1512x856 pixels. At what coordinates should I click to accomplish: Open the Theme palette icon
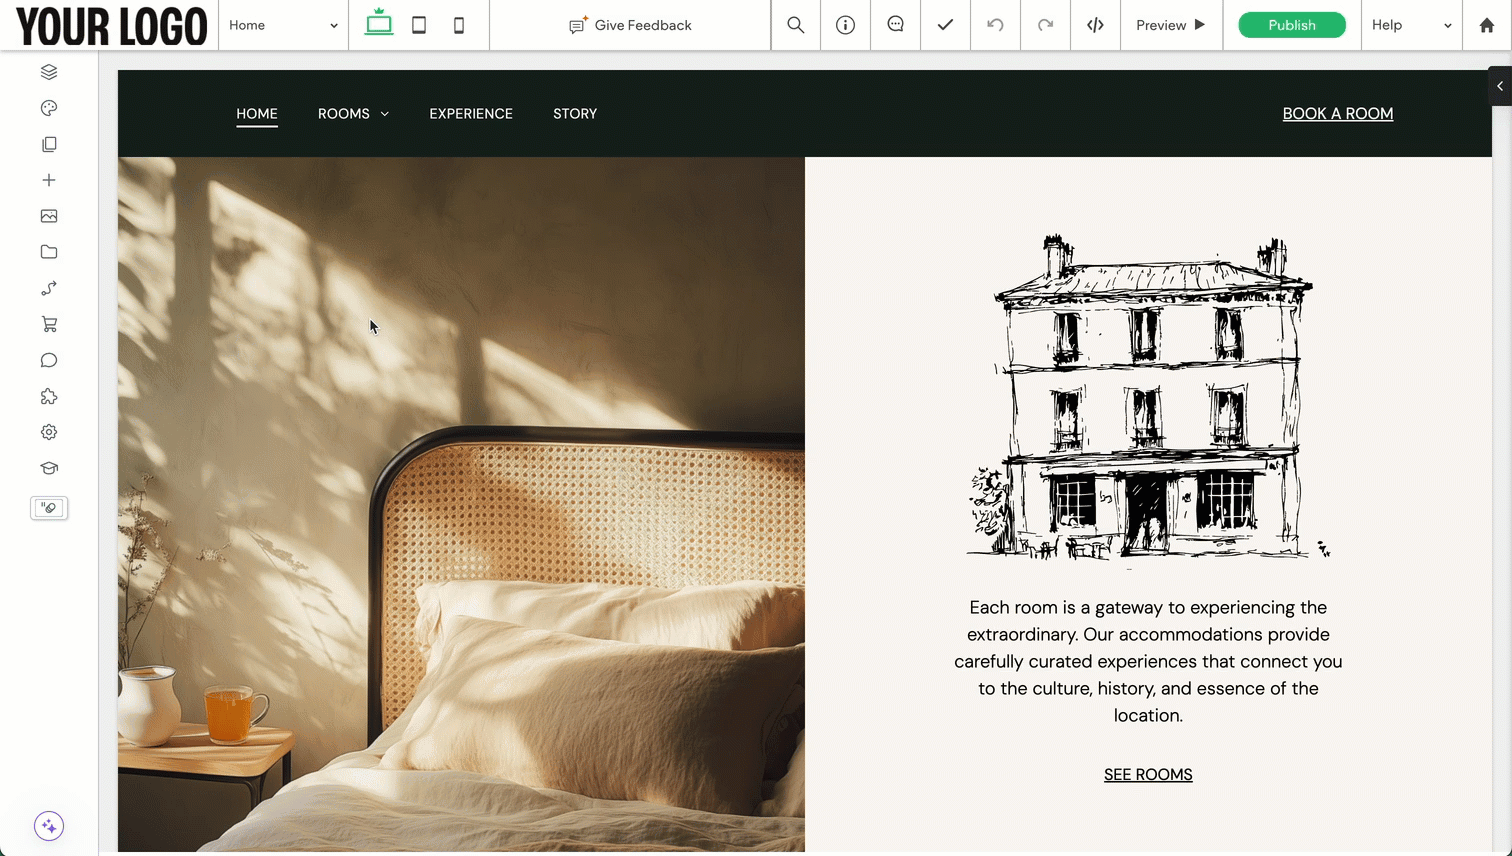pos(49,108)
